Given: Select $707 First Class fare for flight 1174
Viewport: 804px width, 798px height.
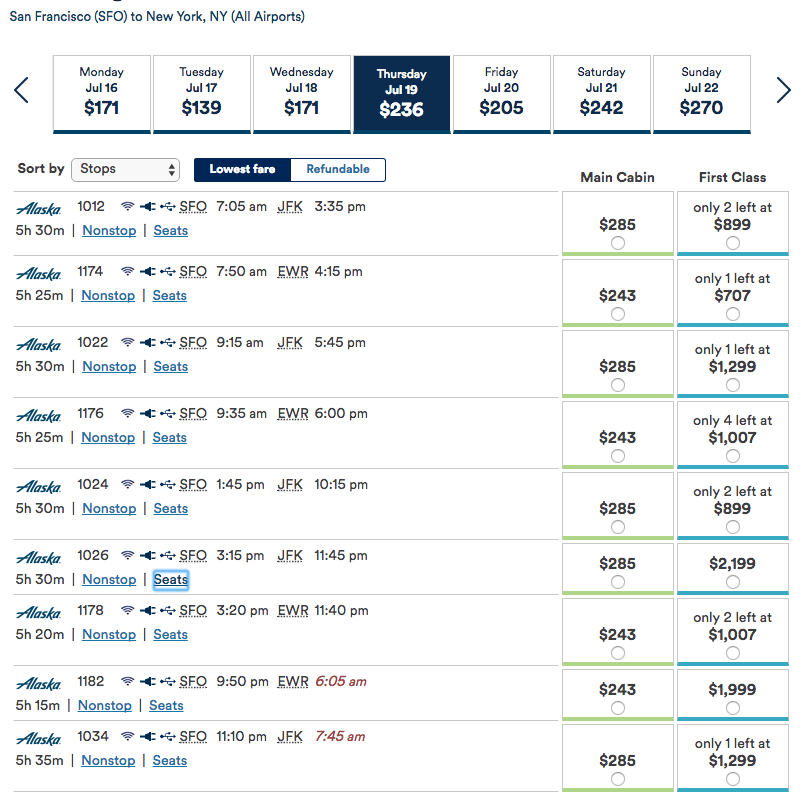Looking at the screenshot, I should click(733, 314).
